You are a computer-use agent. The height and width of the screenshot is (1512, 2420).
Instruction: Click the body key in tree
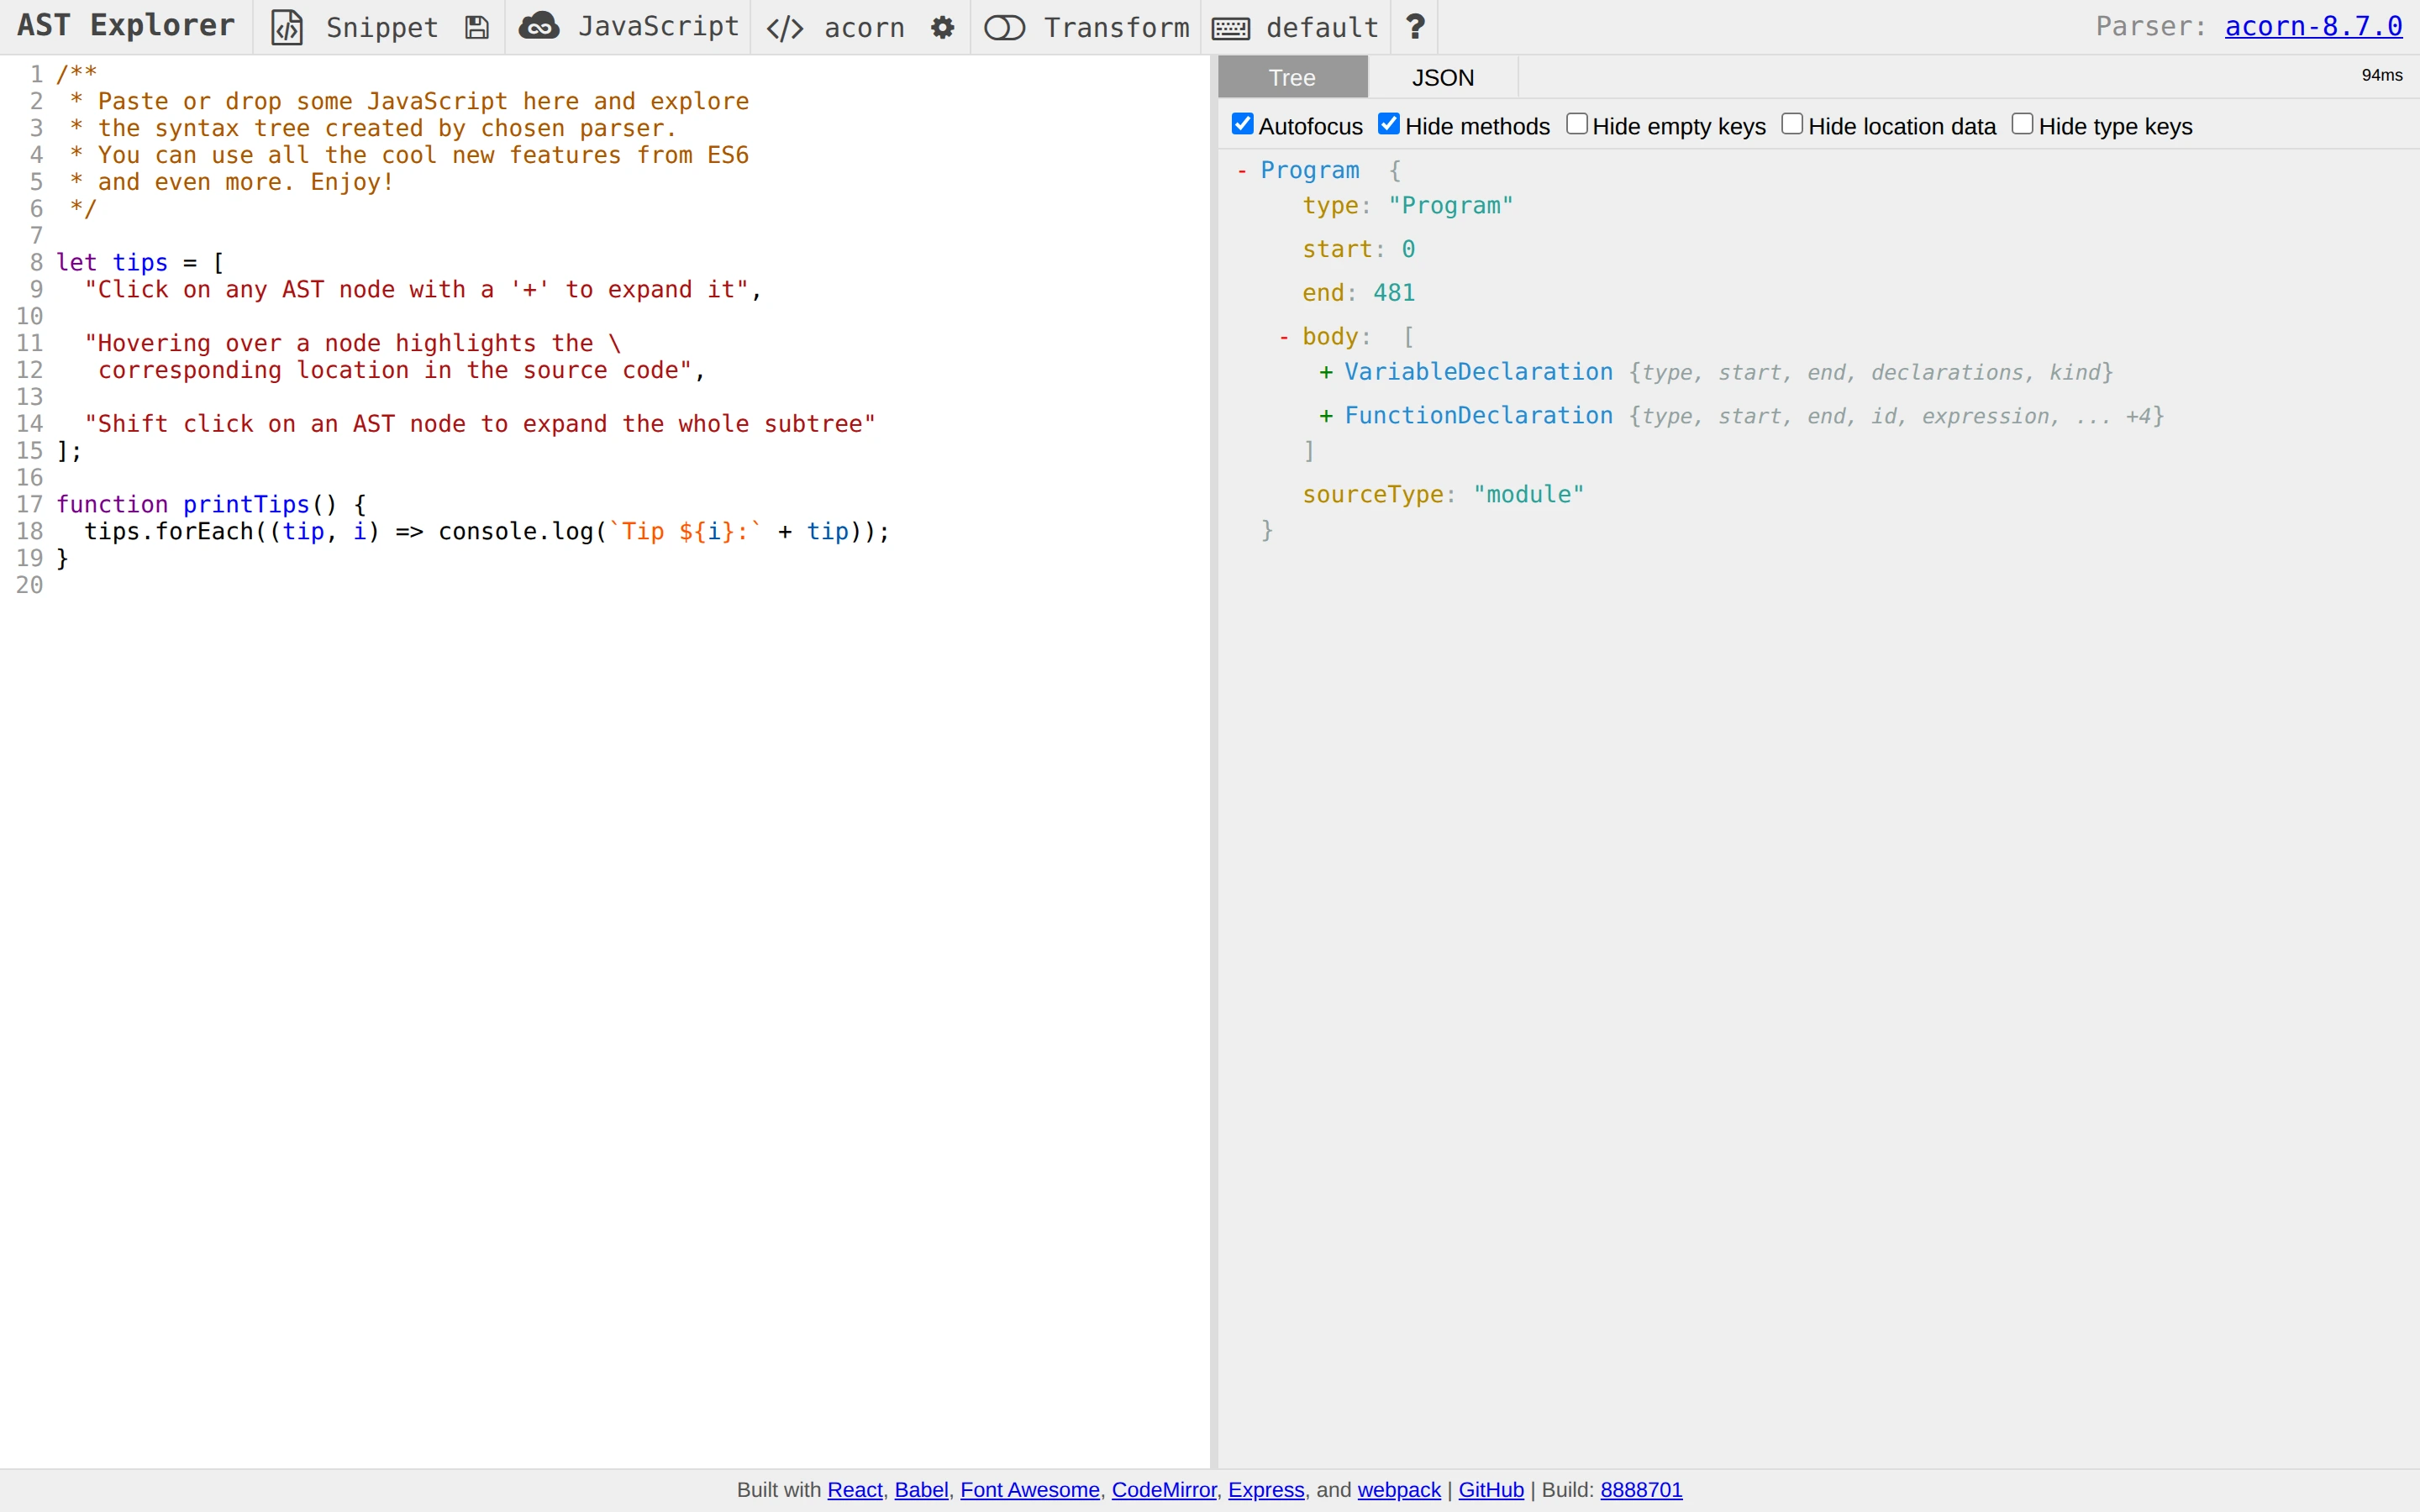[1329, 337]
